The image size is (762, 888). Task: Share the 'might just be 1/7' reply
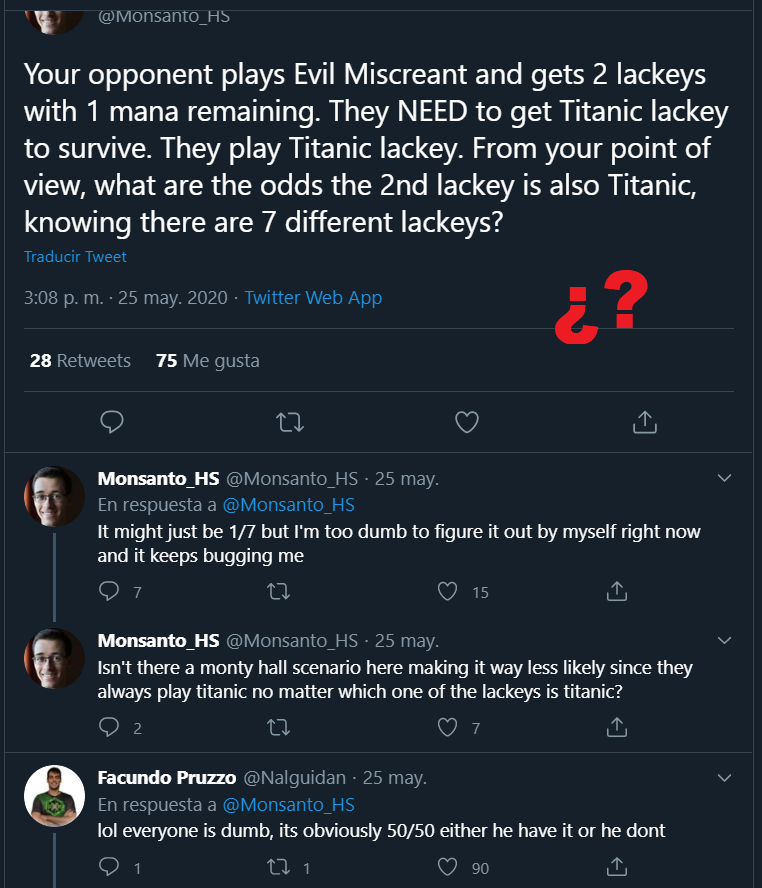[618, 592]
